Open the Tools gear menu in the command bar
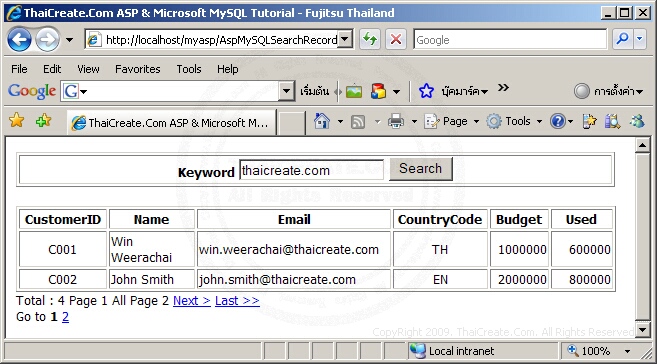Image resolution: width=657 pixels, height=364 pixels. (514, 121)
